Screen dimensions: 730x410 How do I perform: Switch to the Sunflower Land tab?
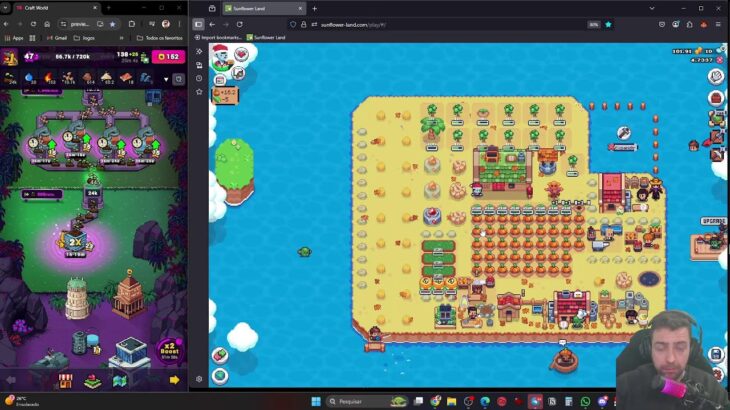click(x=263, y=8)
